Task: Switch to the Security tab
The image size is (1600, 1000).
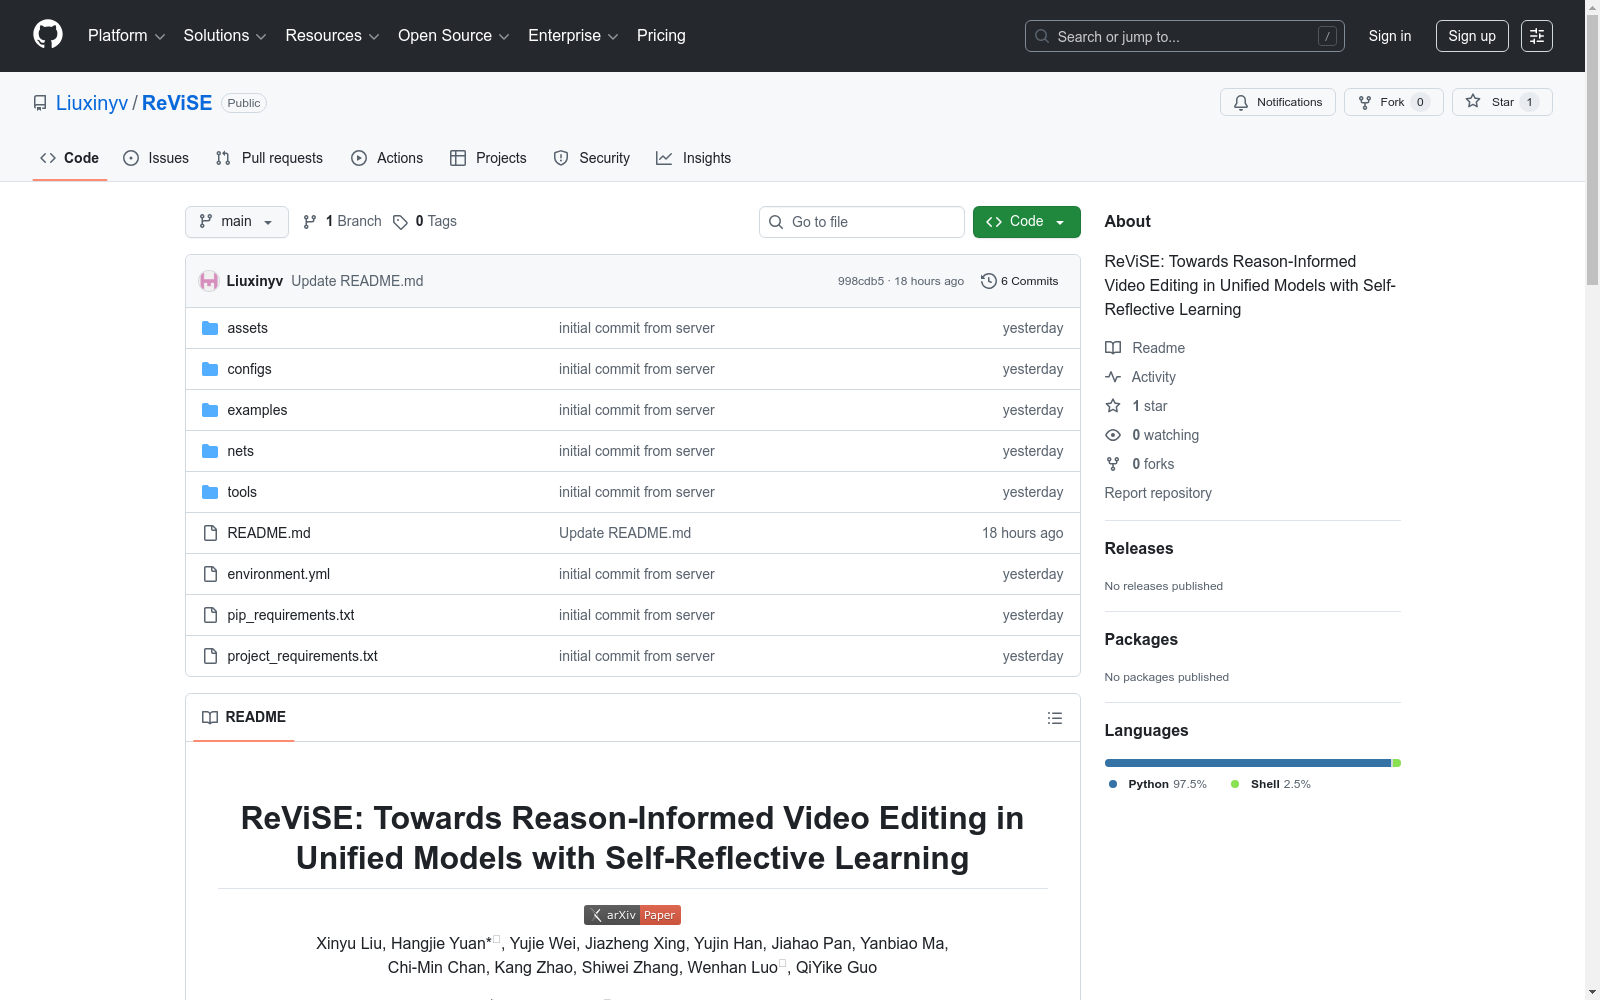Action: tap(592, 158)
